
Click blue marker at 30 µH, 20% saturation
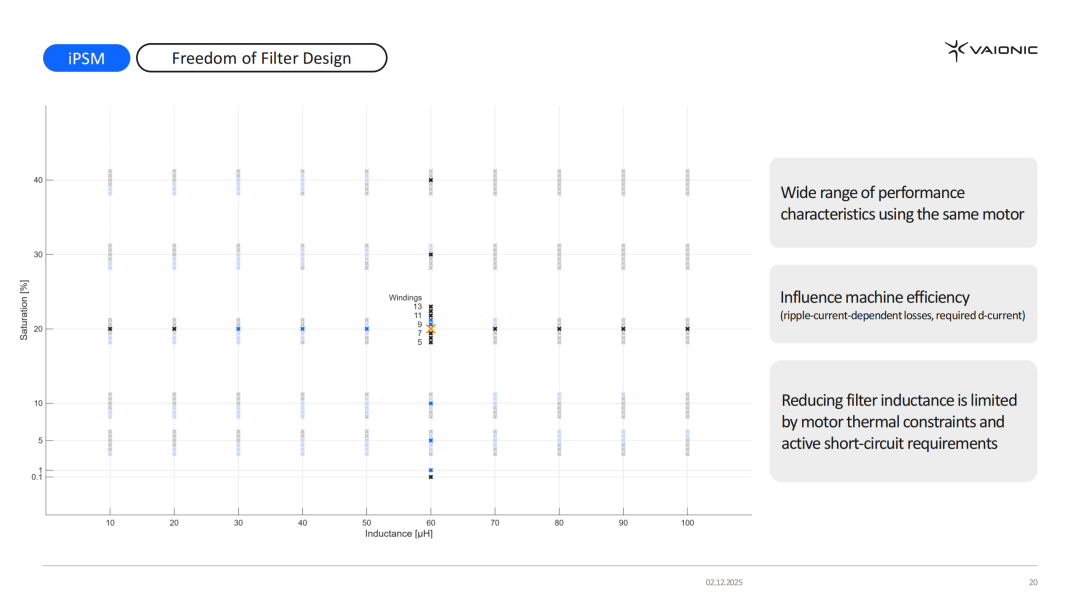238,329
